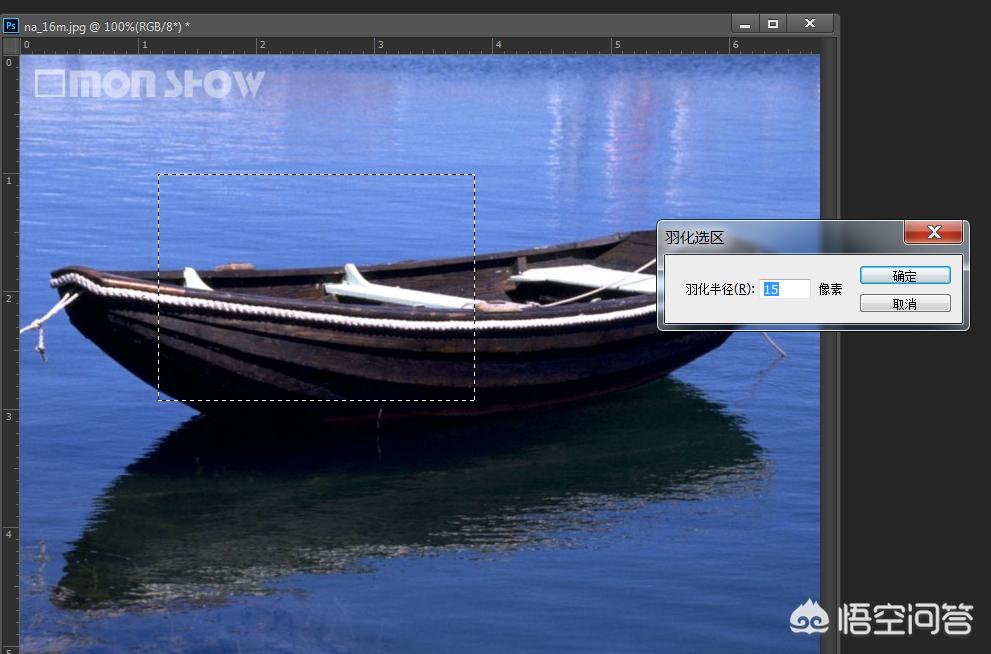Image resolution: width=991 pixels, height=654 pixels.
Task: Click the 像素 unit label in dialog
Action: 830,289
